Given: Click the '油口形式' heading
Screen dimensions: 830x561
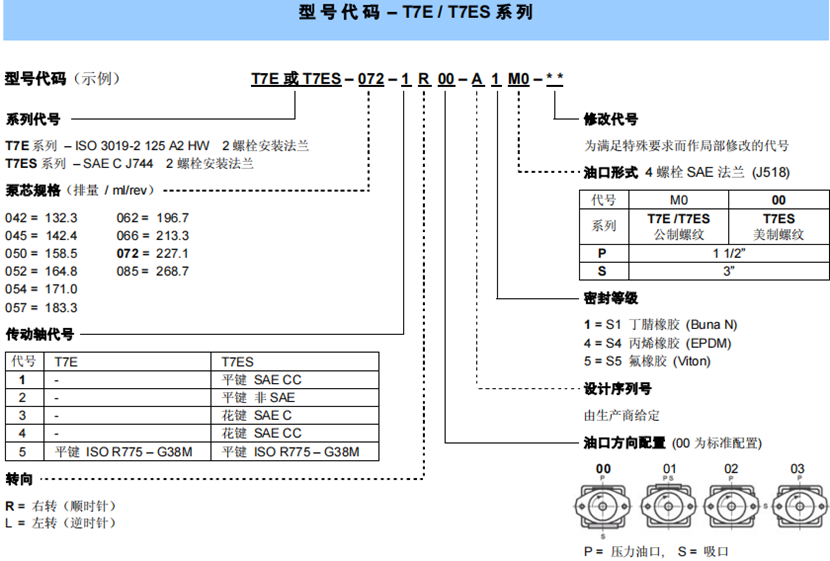Looking at the screenshot, I should tap(611, 173).
